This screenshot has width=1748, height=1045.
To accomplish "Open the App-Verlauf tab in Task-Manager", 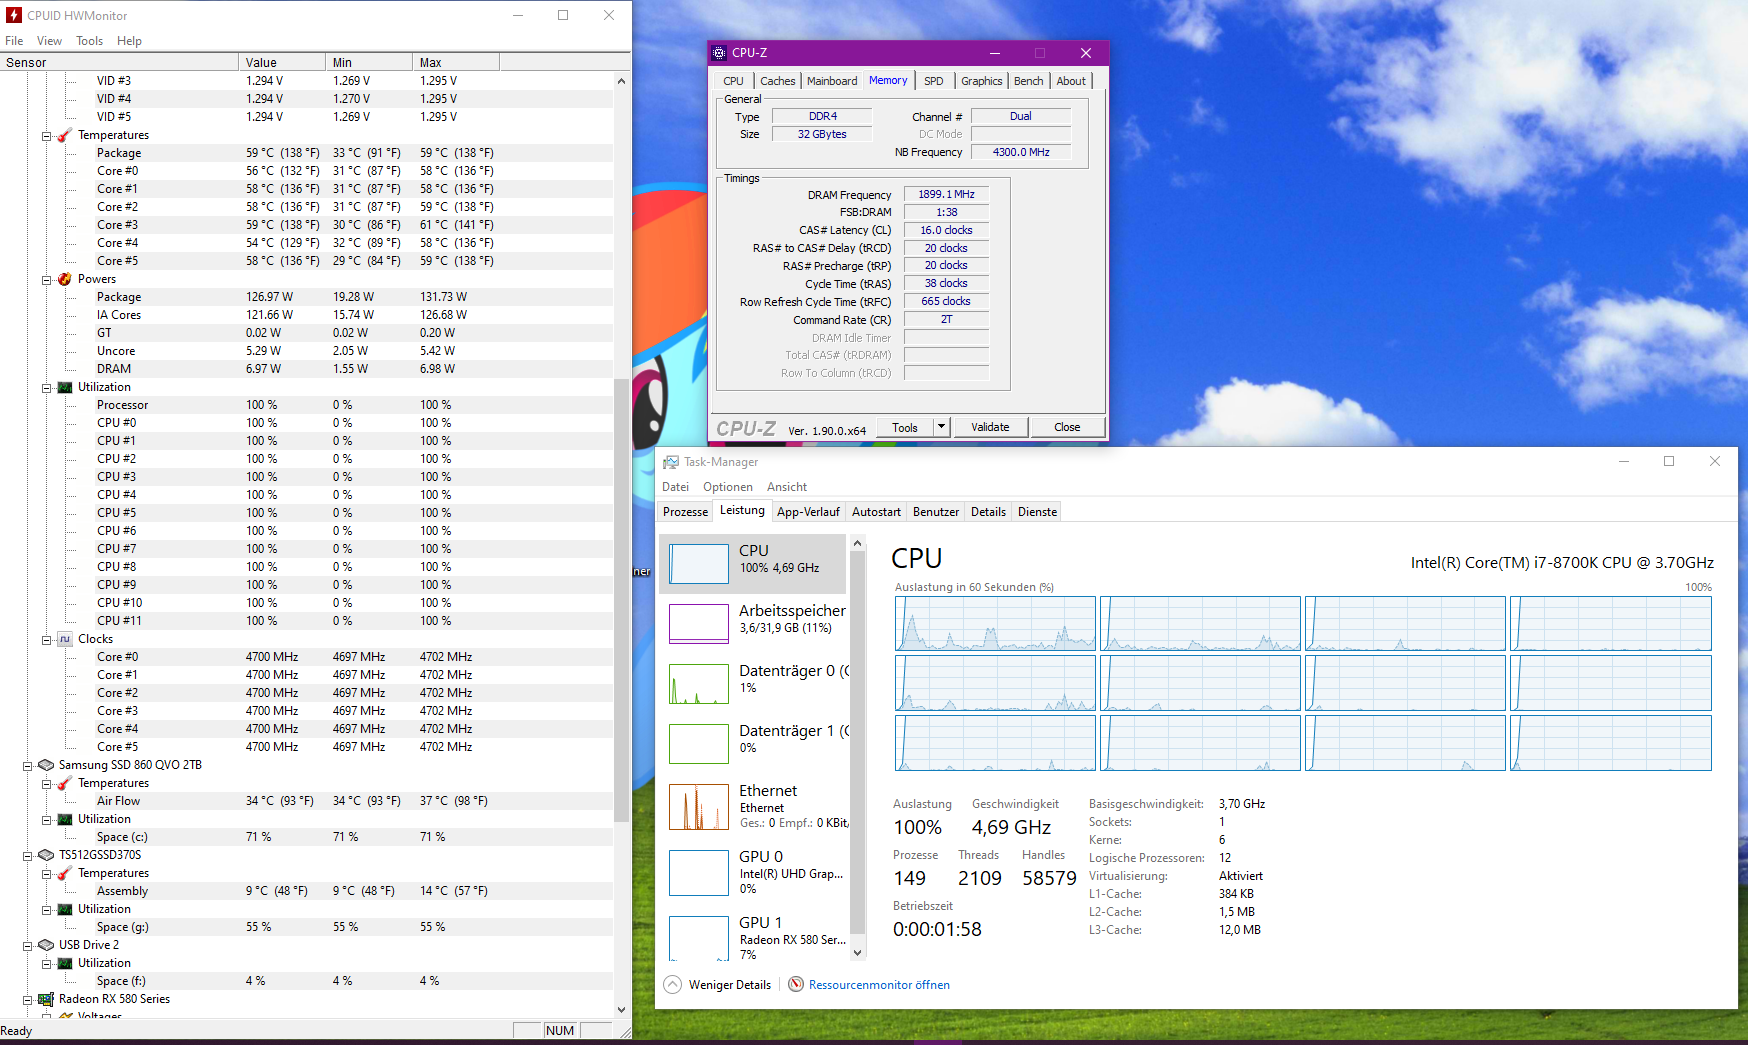I will point(808,512).
